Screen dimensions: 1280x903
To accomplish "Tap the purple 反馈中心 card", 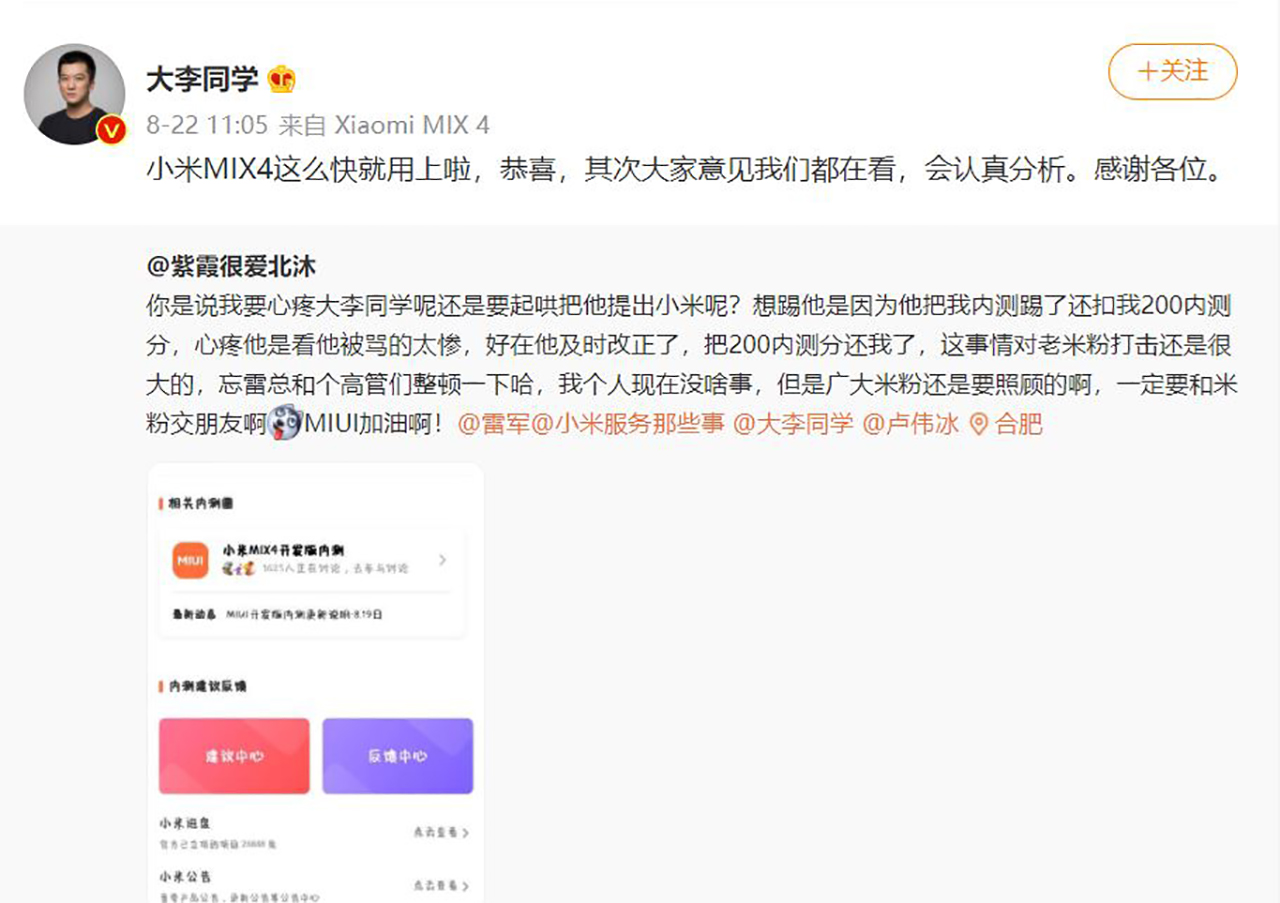I will [398, 756].
